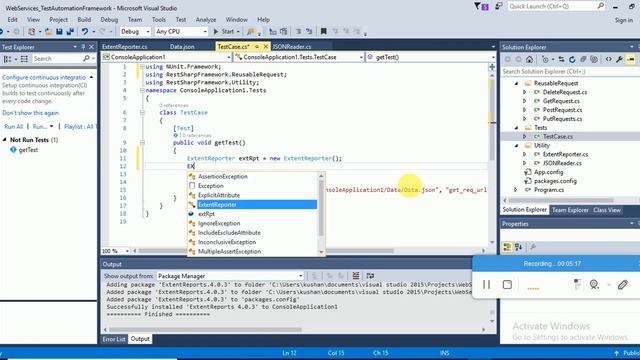Click the Categorized icon in Properties panel
Screen dimensions: 640x360
pos(507,247)
